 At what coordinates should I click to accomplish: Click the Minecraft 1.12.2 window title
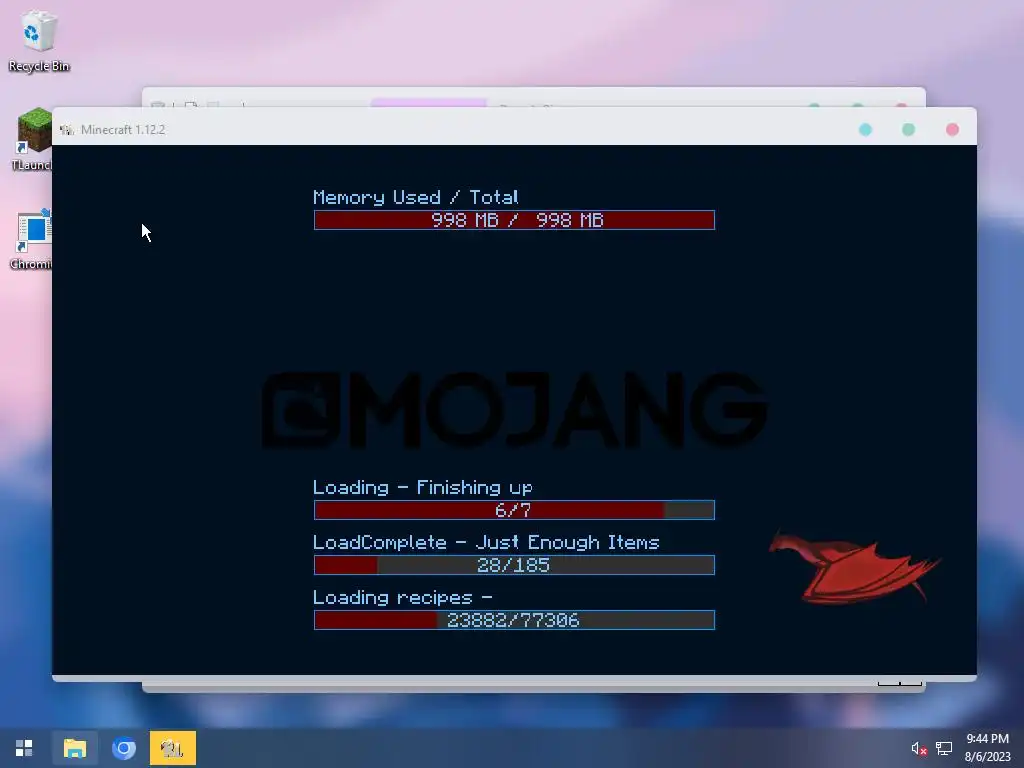coord(123,129)
